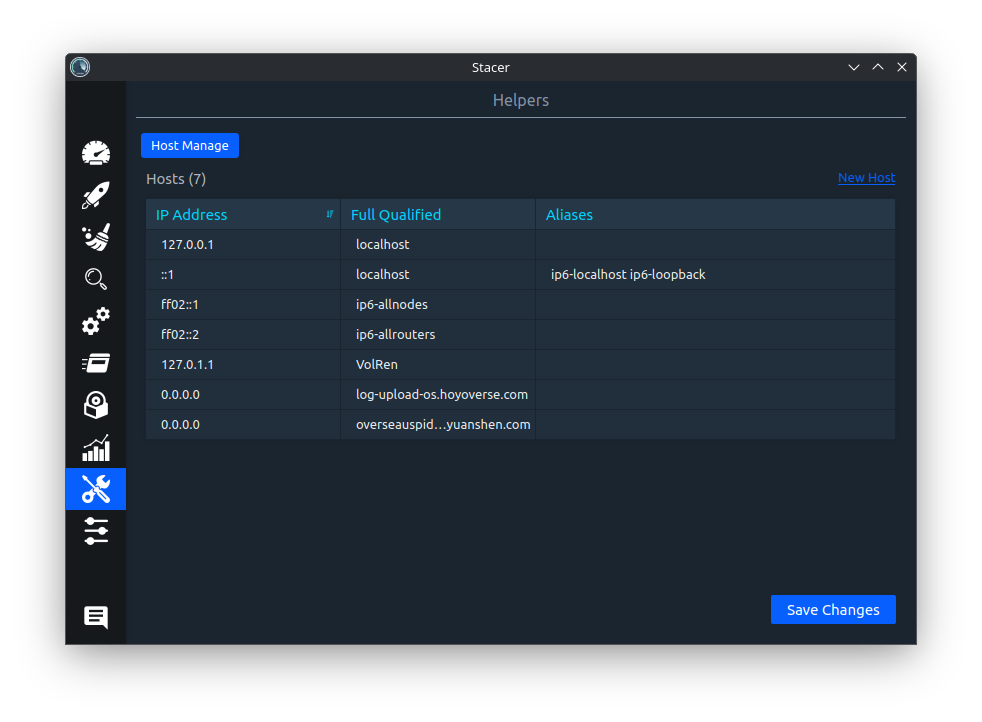
Task: Open Uninstaller package icon
Action: tap(96, 405)
